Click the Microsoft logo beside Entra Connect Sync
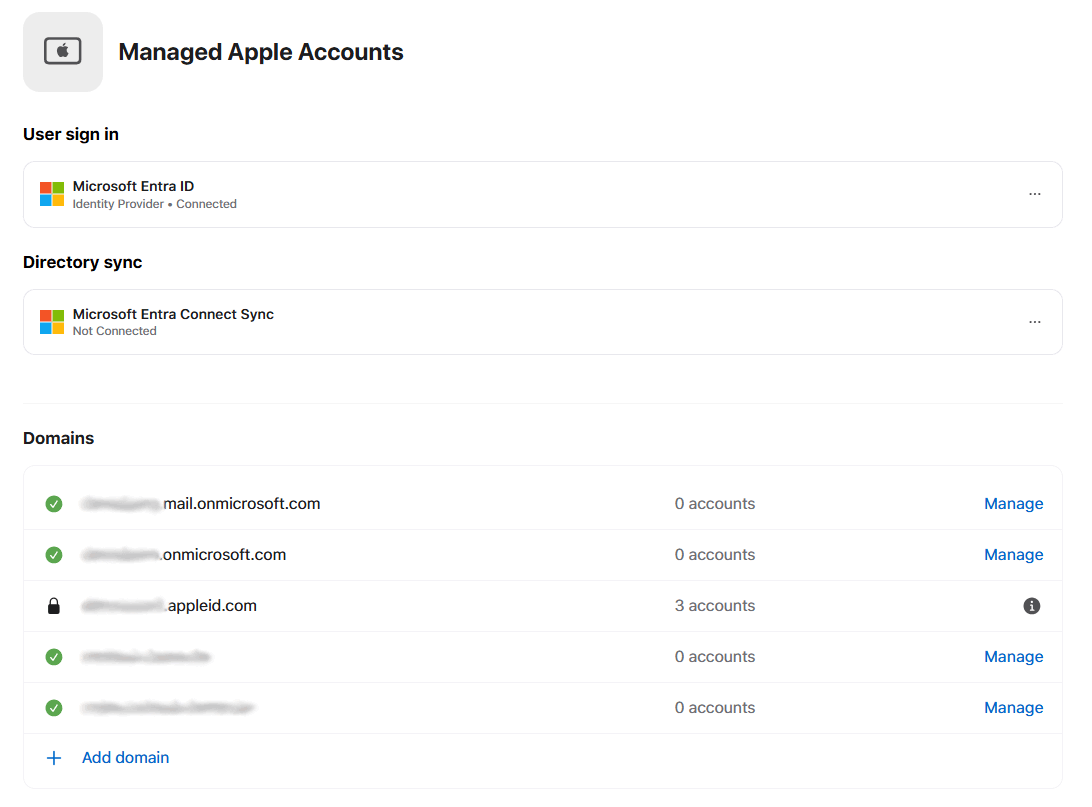1092x807 pixels. click(52, 322)
